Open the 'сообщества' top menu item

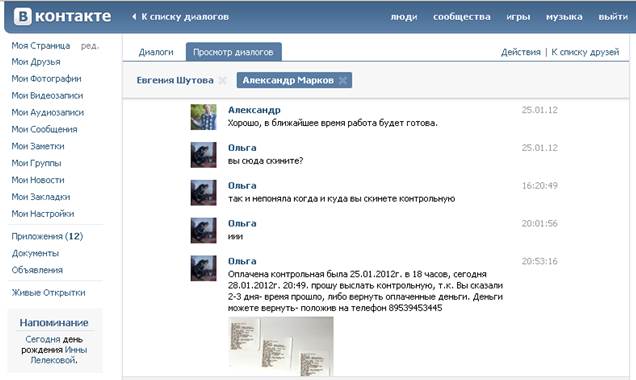[462, 17]
